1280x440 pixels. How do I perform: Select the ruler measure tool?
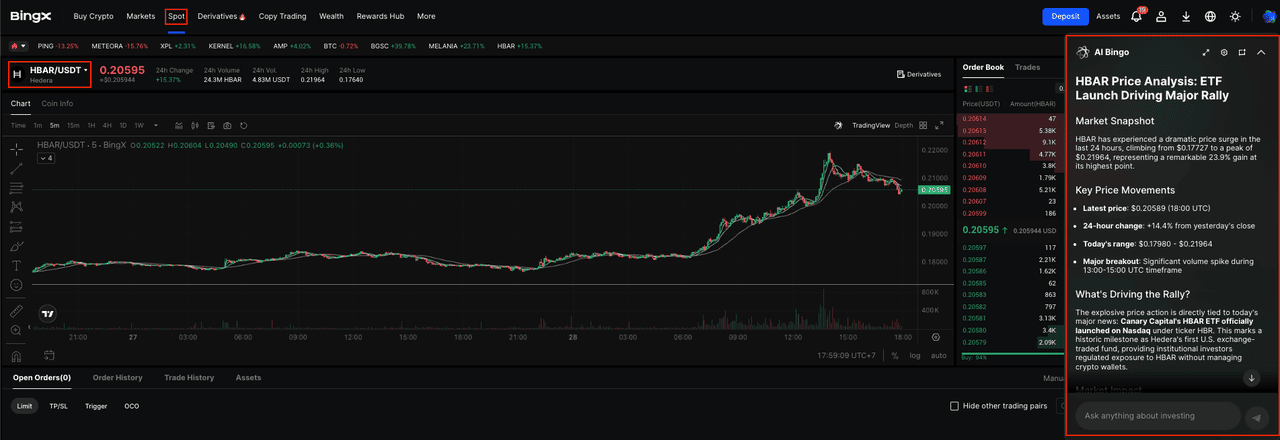16,311
